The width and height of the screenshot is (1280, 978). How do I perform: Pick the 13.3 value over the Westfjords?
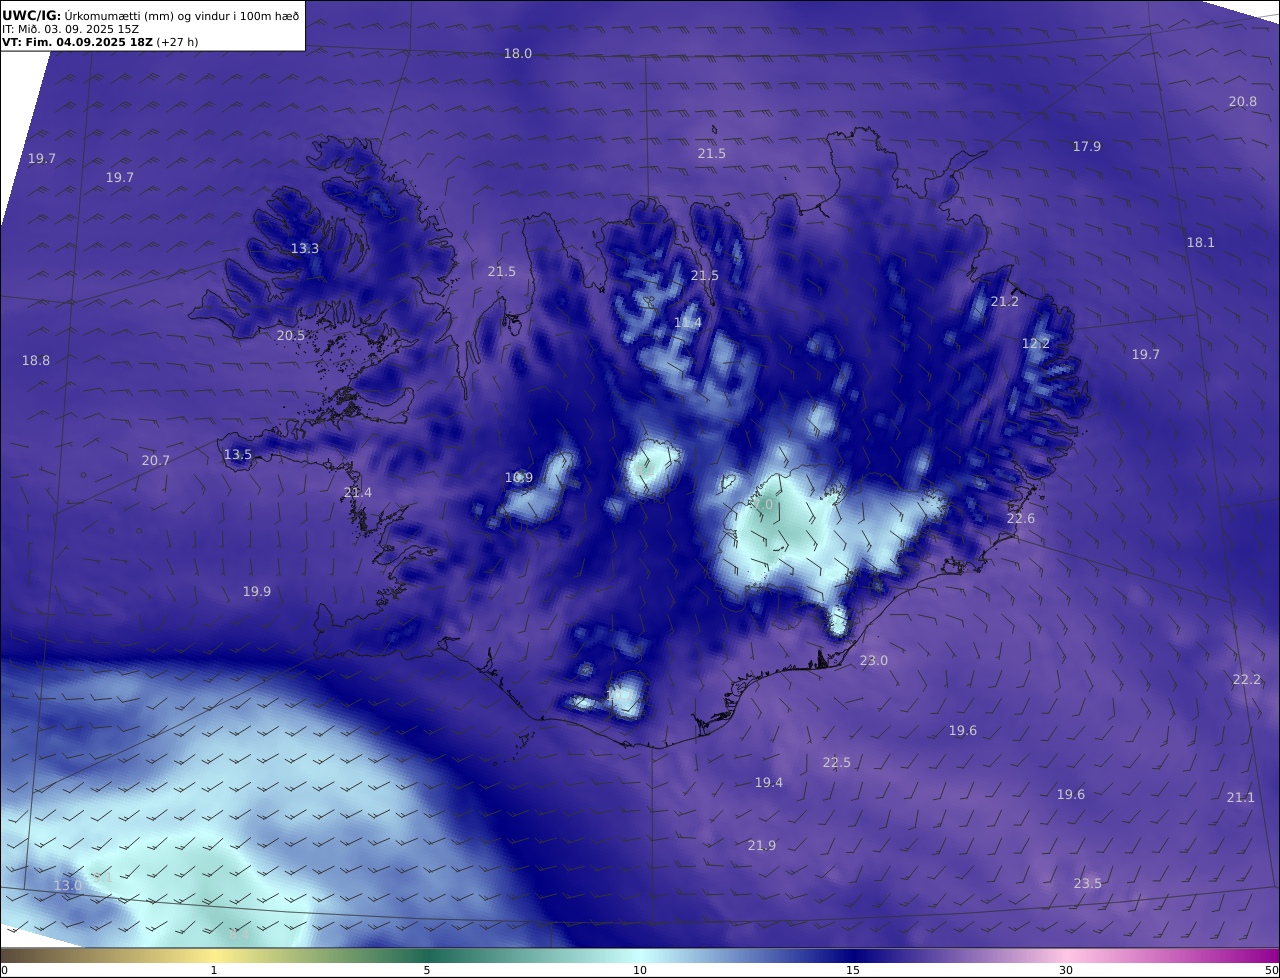coord(305,249)
